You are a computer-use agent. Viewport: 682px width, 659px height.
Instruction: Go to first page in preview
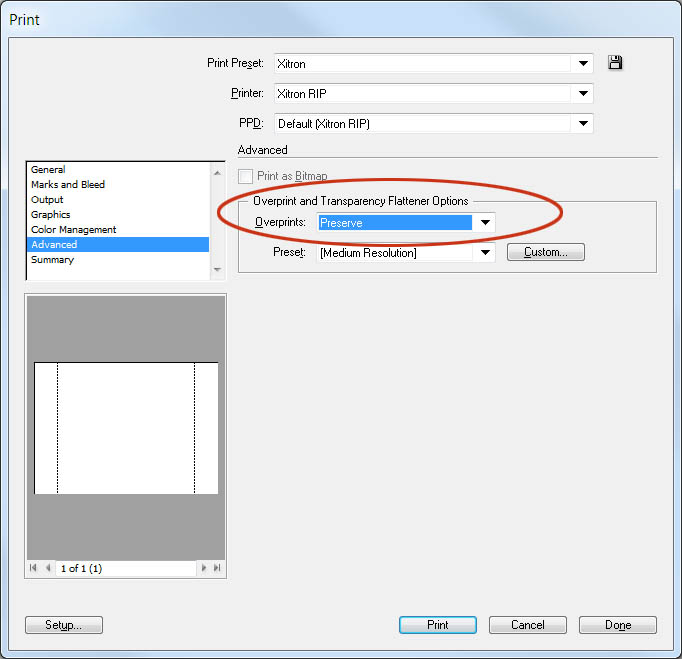pos(33,568)
